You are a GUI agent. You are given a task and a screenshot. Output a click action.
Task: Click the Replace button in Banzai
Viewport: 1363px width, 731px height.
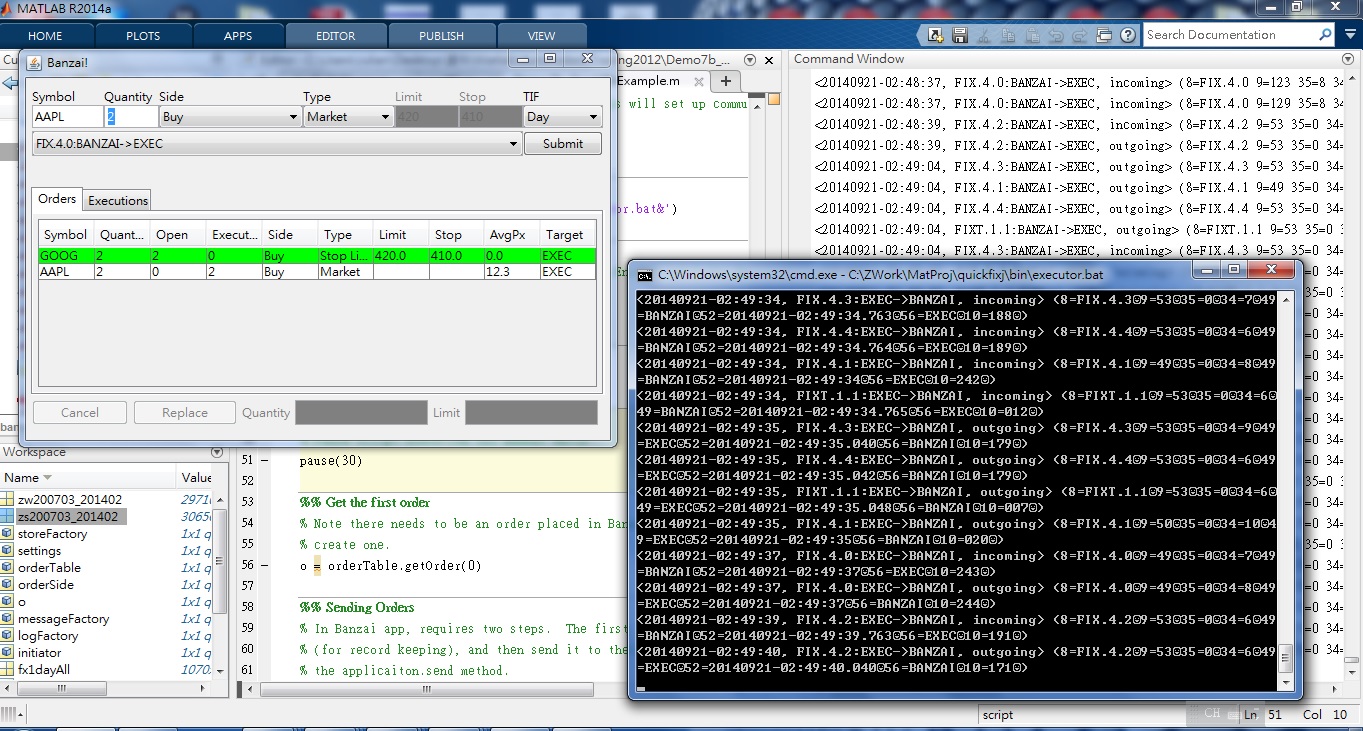click(185, 412)
